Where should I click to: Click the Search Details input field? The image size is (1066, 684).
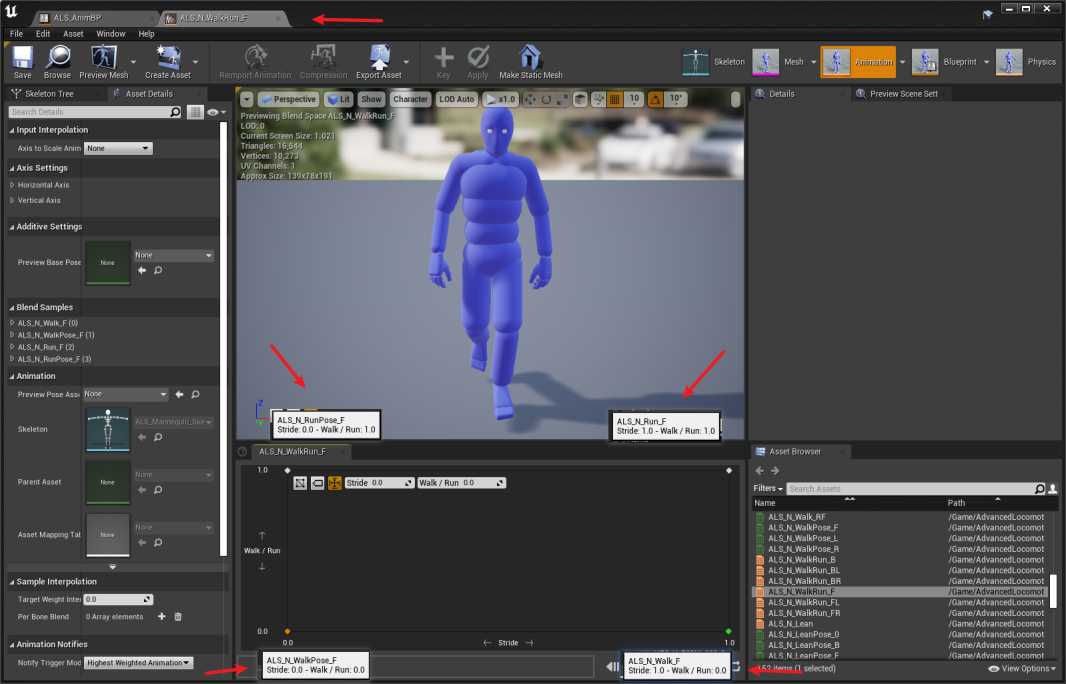[x=89, y=112]
